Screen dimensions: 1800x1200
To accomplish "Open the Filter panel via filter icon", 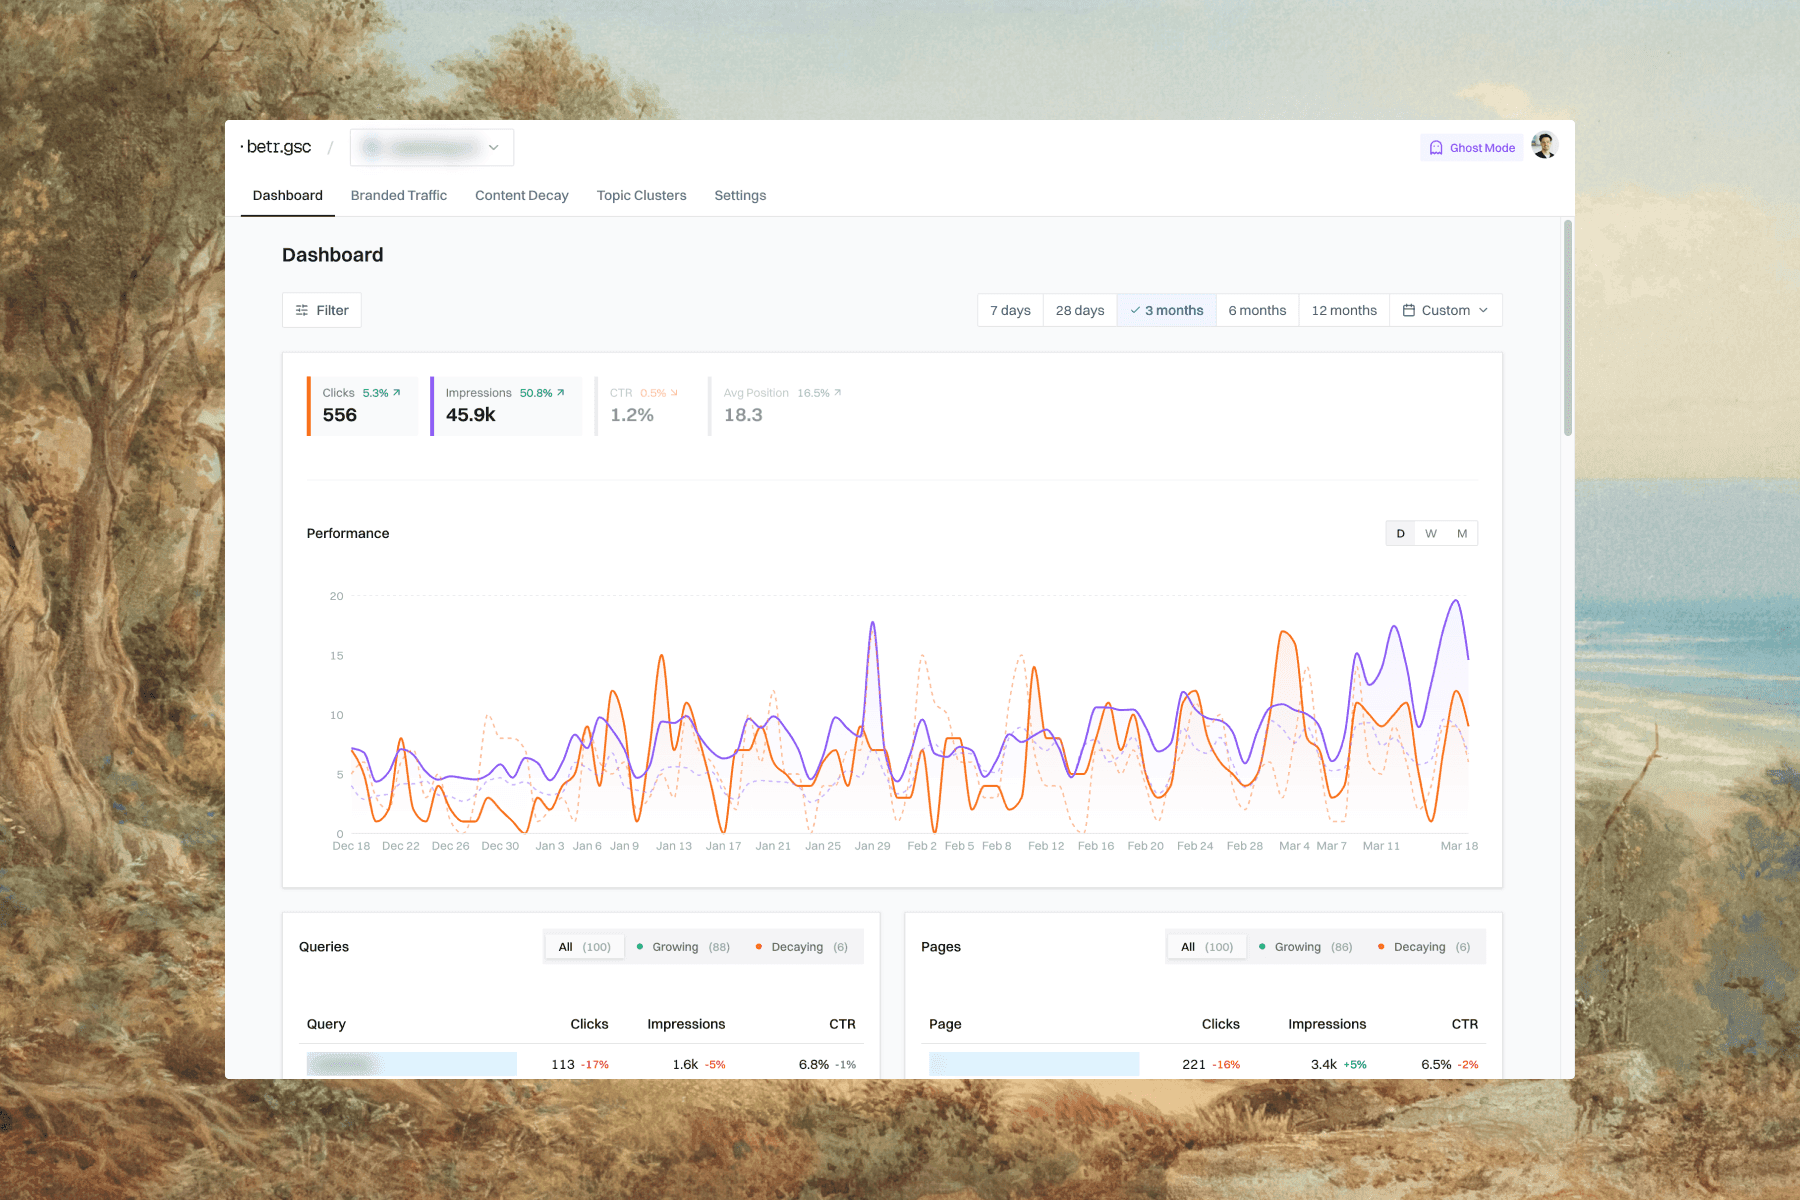I will click(301, 310).
